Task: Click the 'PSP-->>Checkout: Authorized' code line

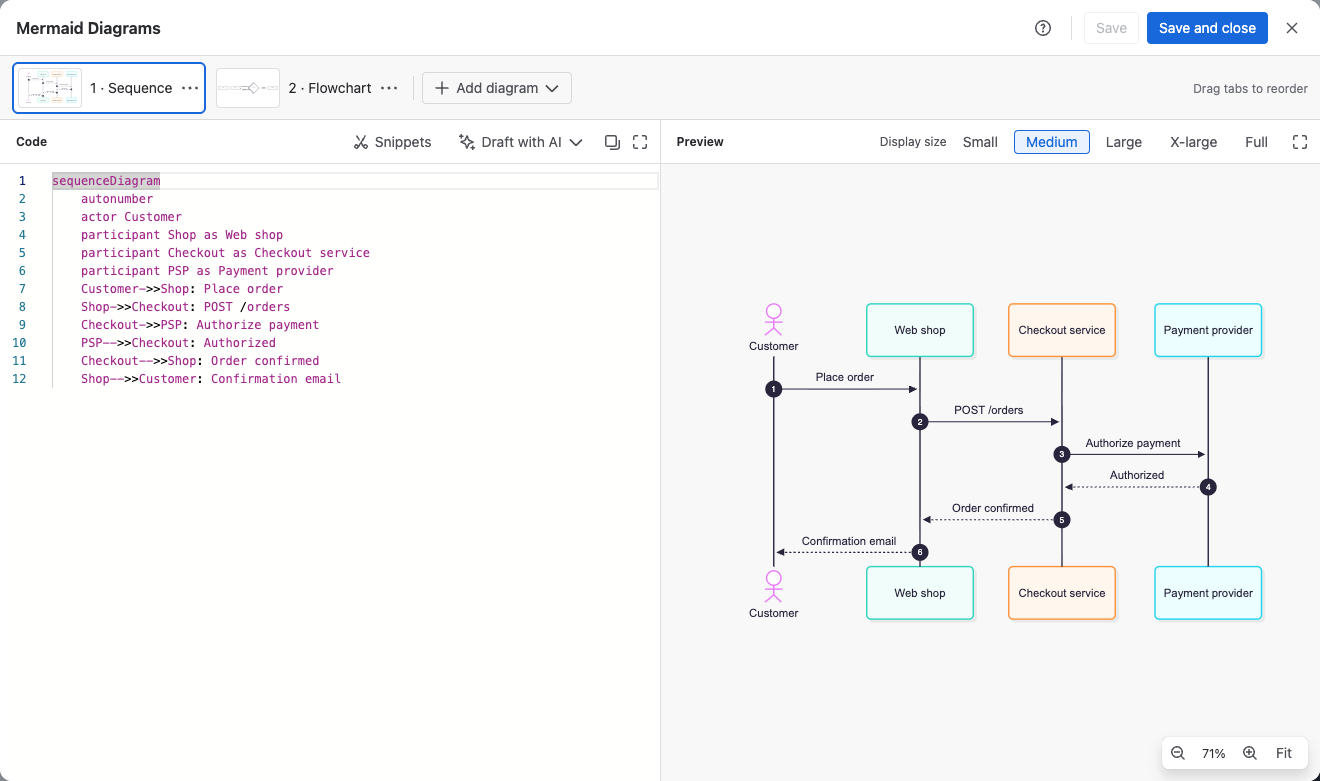Action: (x=178, y=343)
